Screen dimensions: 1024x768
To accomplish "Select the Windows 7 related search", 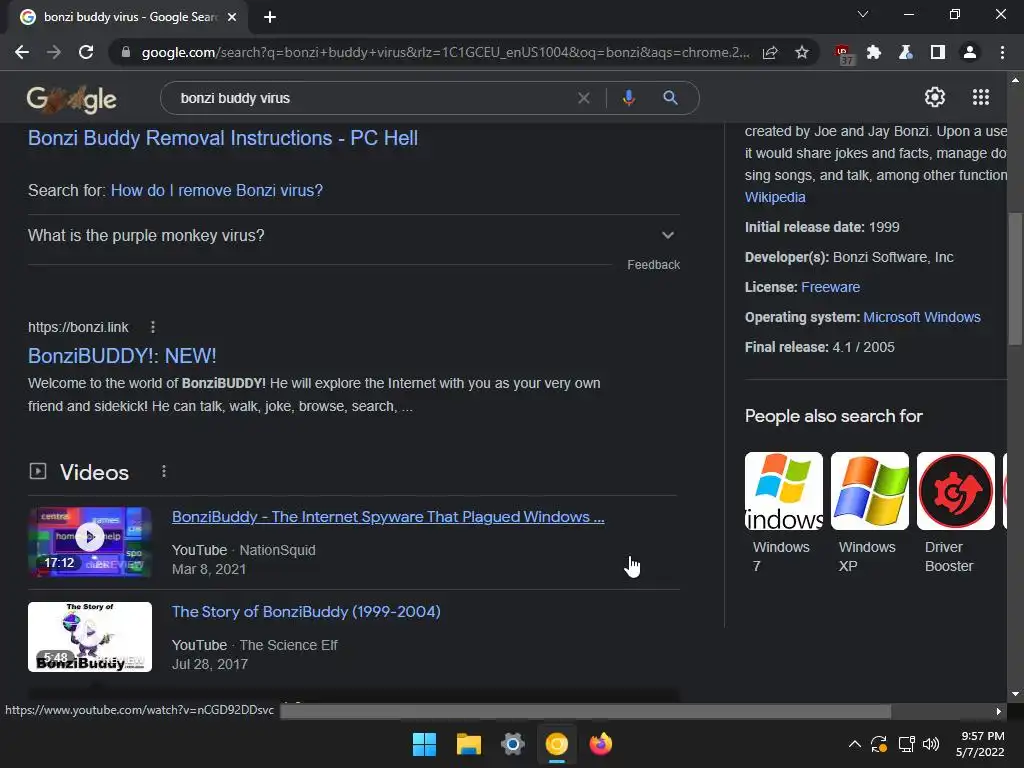I will (784, 513).
